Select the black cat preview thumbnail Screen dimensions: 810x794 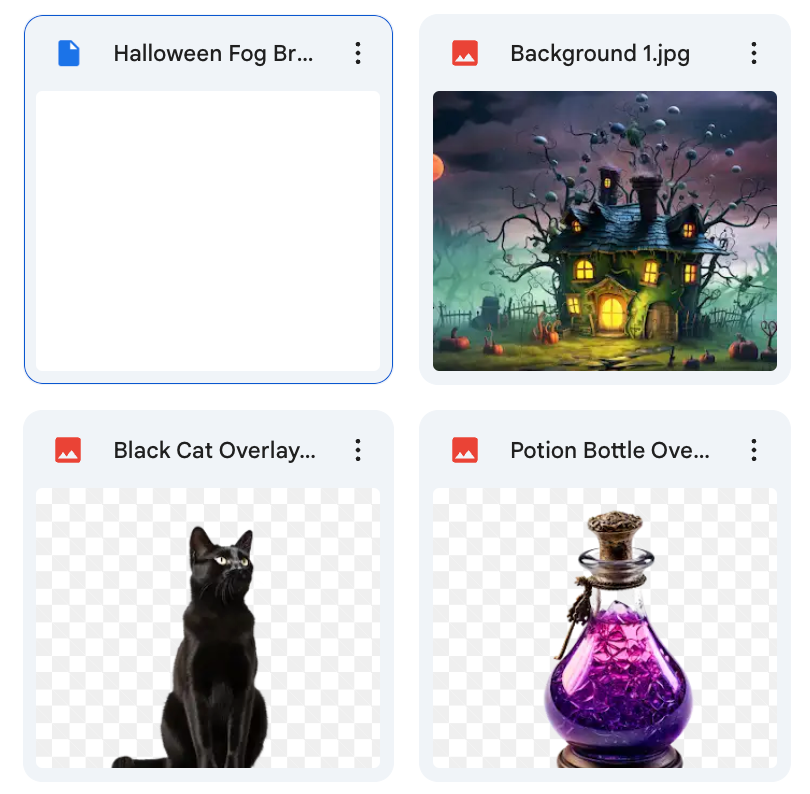208,628
